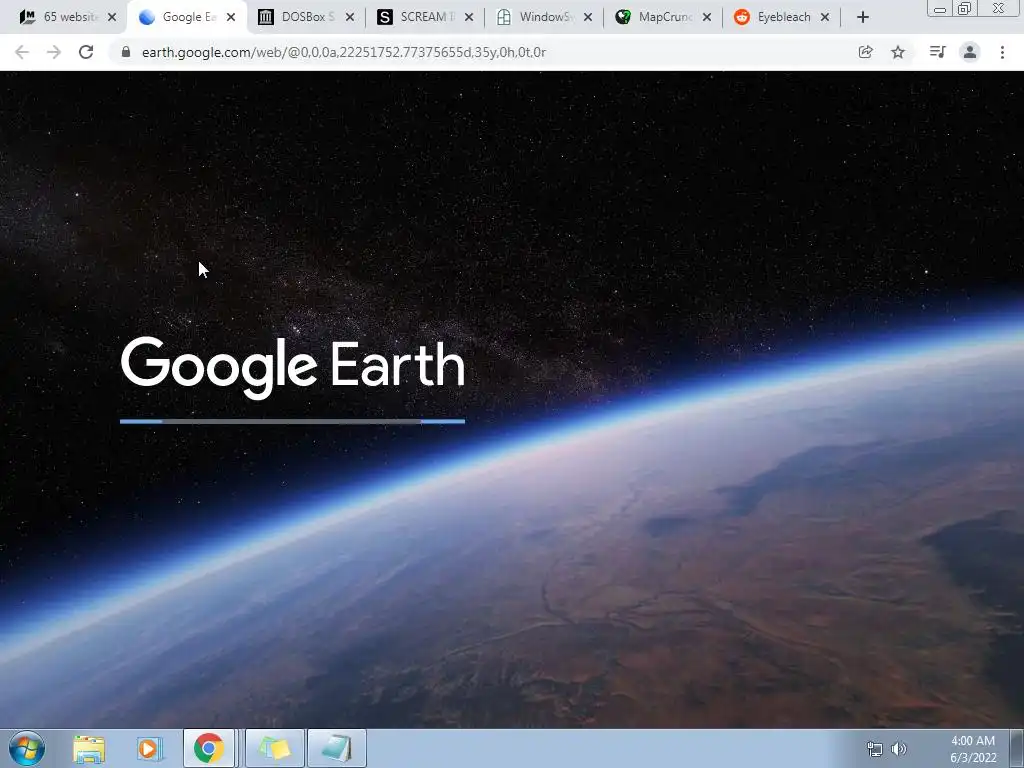1024x768 pixels.
Task: Show the 4:00 AM clock calendar
Action: [x=972, y=749]
